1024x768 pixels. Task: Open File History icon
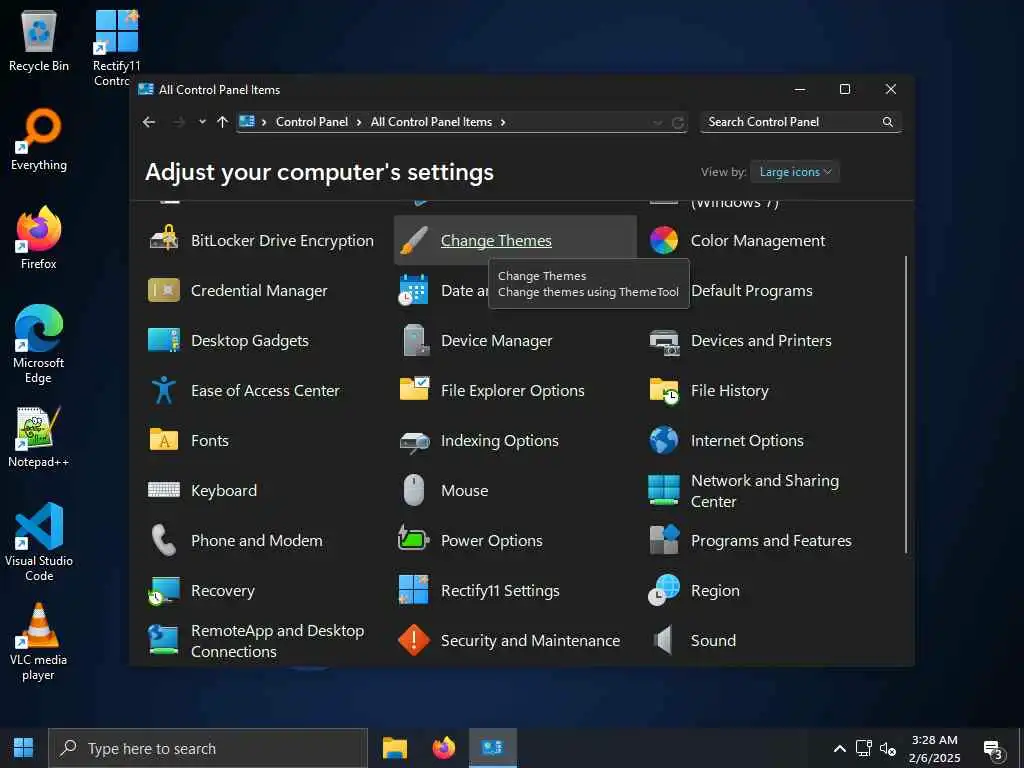(664, 391)
